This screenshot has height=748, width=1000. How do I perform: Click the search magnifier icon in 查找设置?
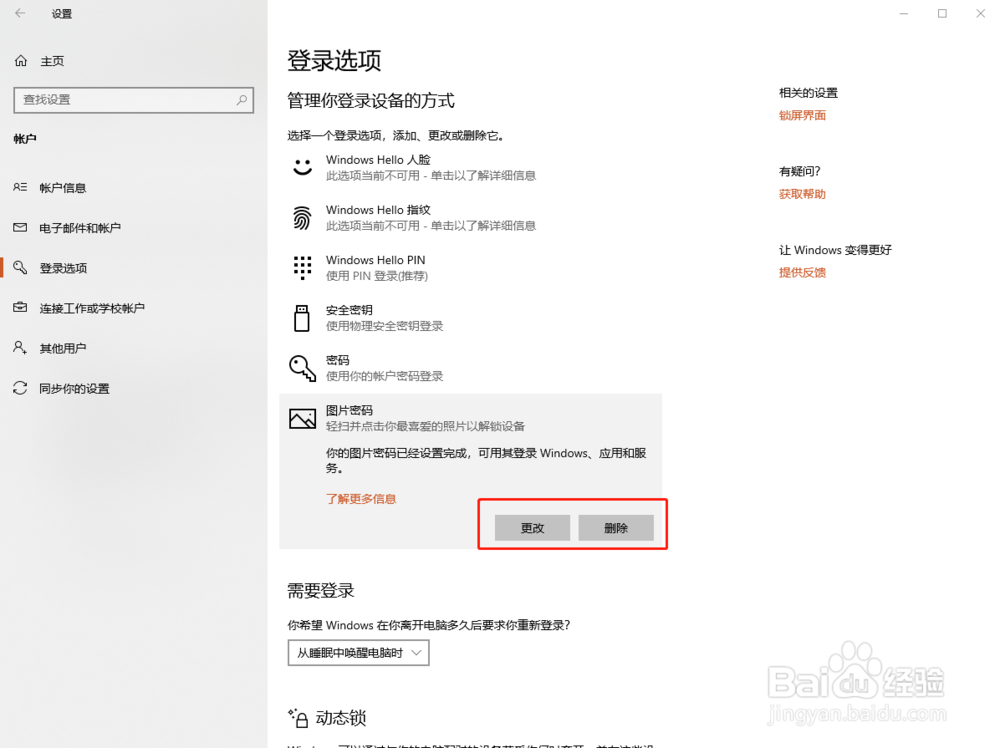242,100
